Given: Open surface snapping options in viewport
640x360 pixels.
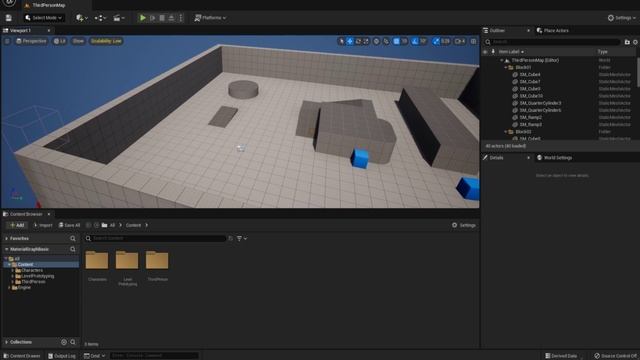Looking at the screenshot, I should [386, 41].
